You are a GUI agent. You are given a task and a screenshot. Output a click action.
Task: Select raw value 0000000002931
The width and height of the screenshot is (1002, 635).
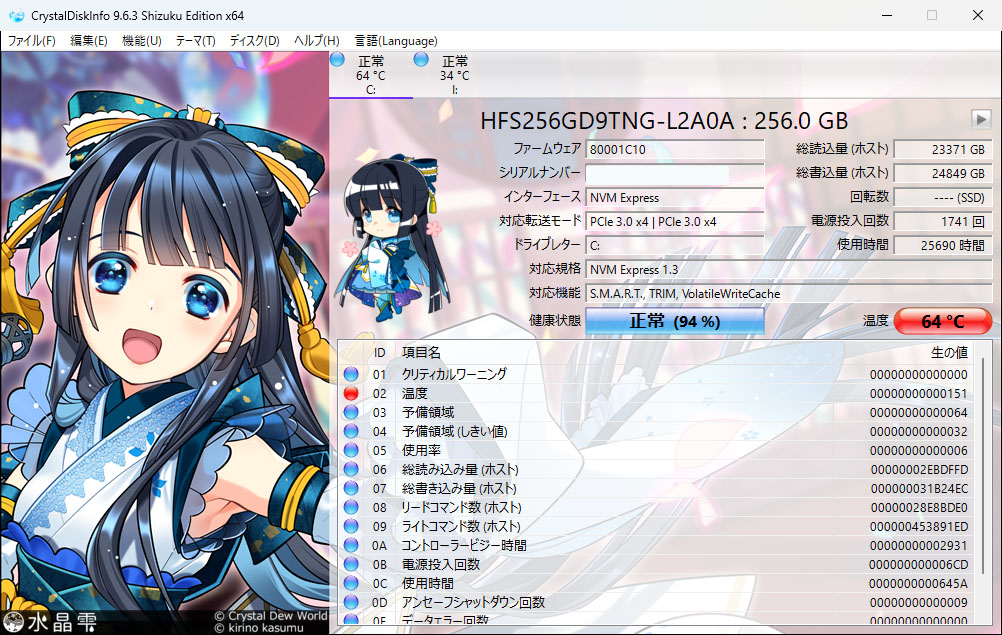(918, 546)
